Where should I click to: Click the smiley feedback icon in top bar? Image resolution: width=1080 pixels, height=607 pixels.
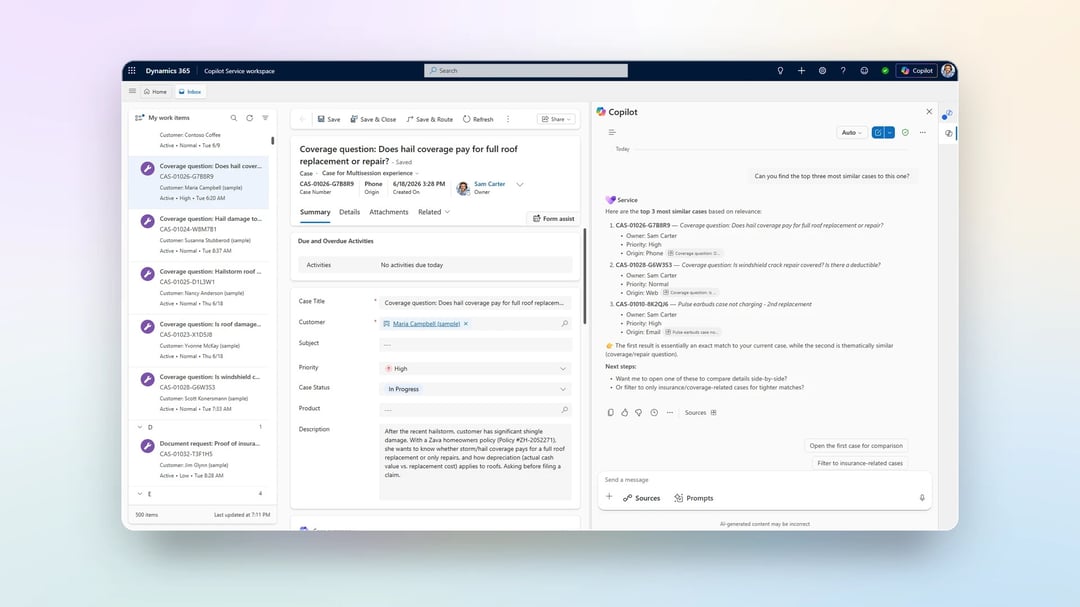[x=864, y=70]
